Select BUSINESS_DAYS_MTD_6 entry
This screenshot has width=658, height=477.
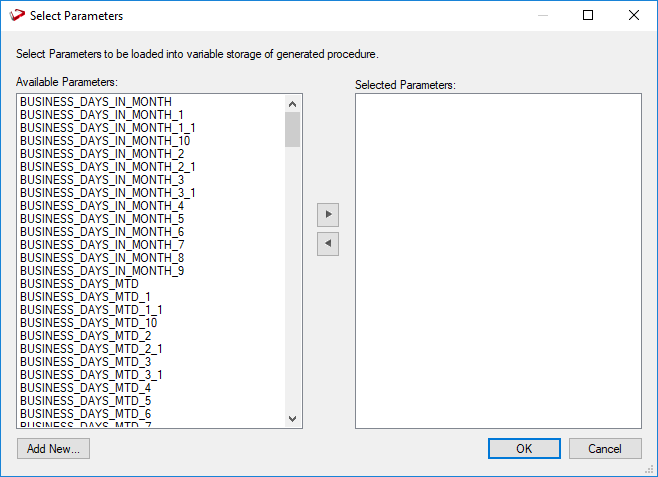(x=85, y=414)
